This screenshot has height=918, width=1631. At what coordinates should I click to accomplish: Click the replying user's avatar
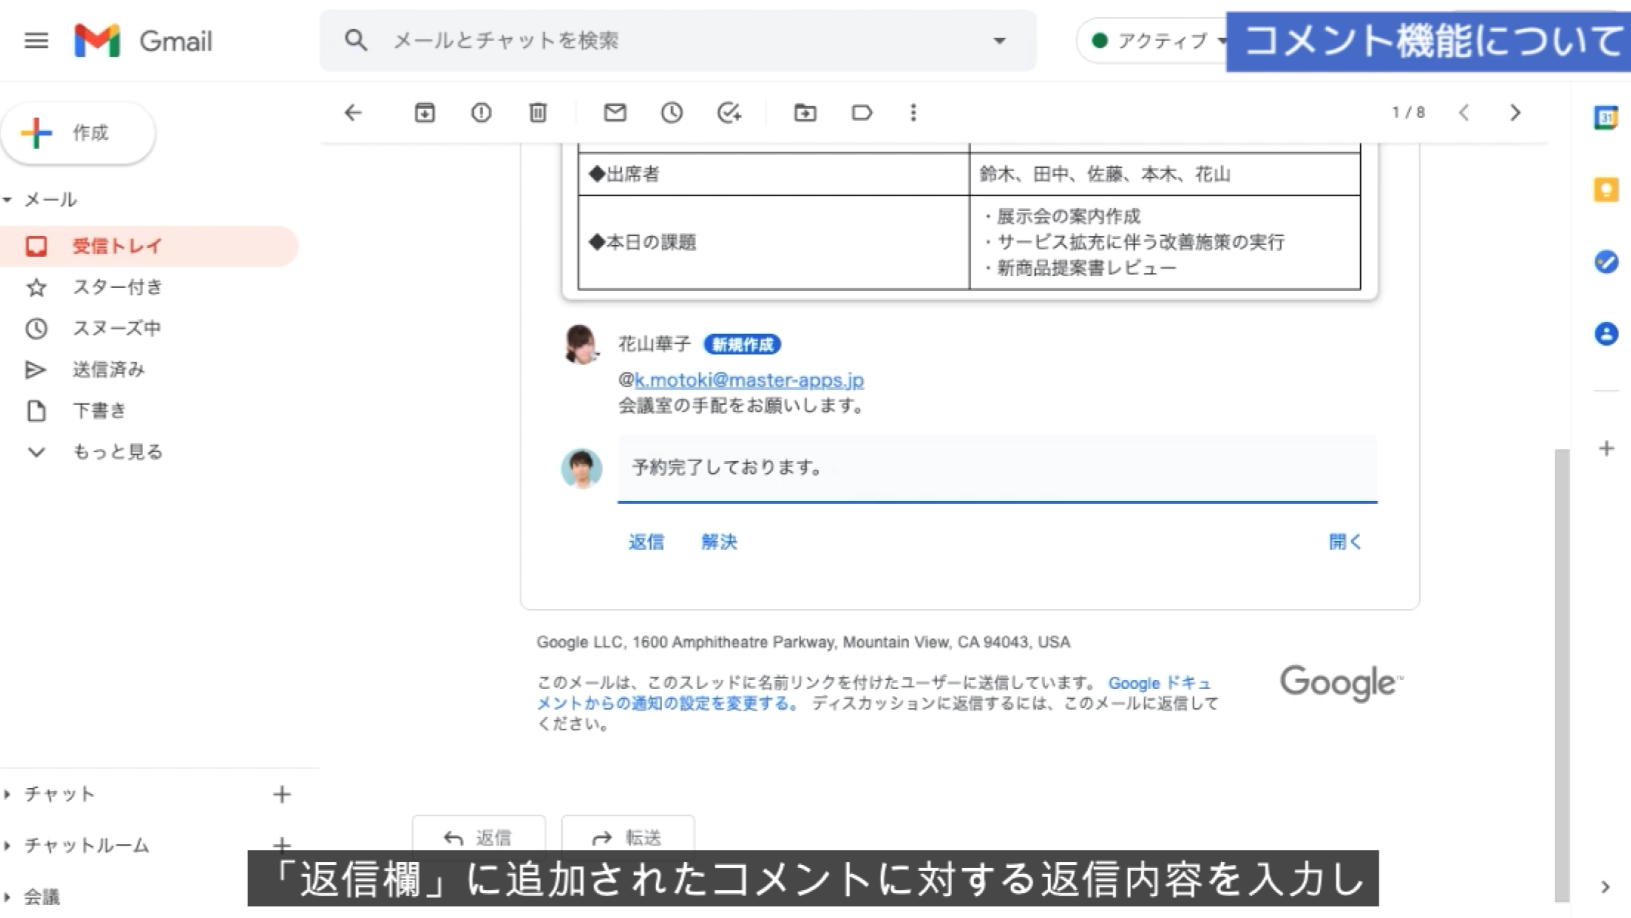pos(581,468)
